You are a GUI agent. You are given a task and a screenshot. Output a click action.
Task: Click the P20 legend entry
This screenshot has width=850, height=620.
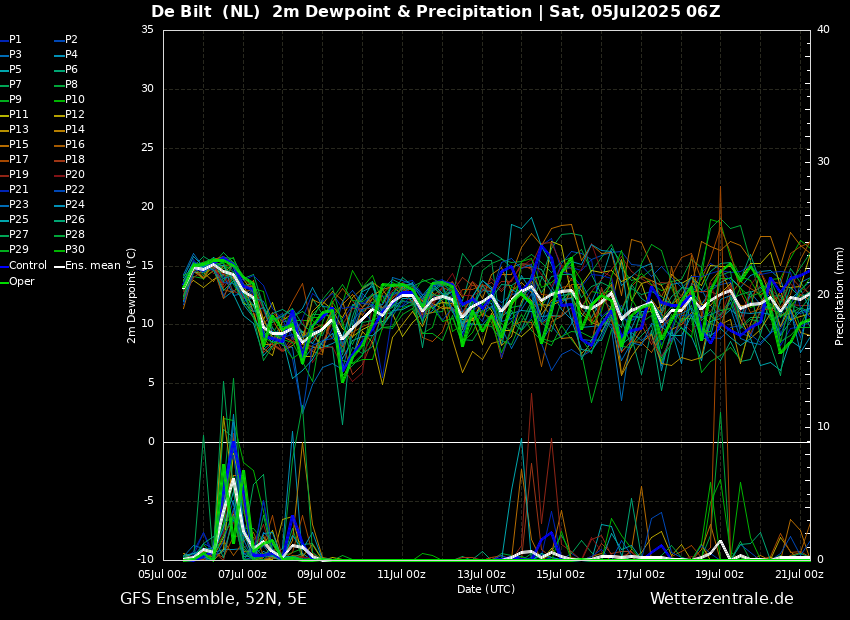pos(75,175)
